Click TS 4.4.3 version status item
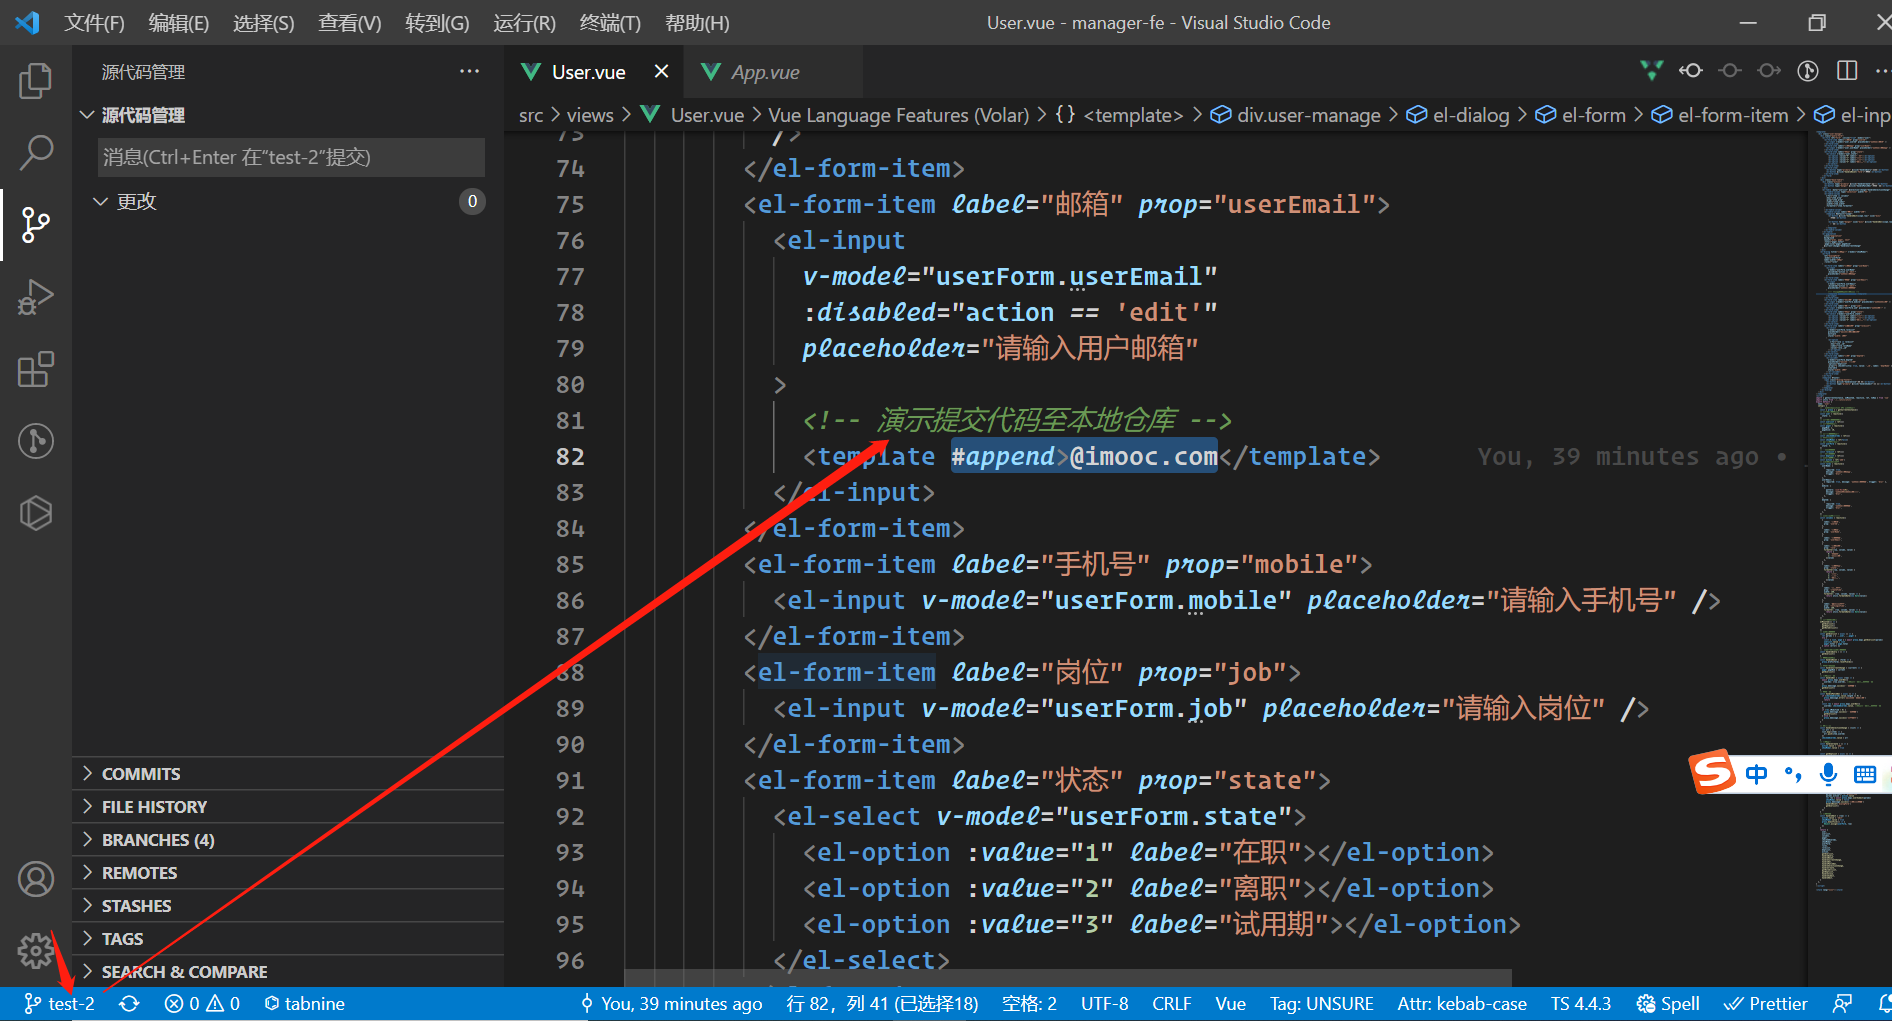 (1581, 1004)
